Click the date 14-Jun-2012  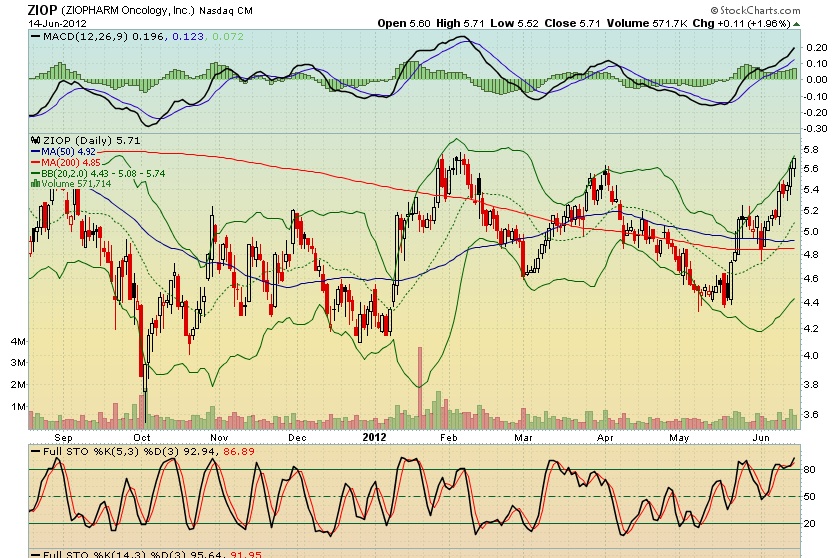57,23
